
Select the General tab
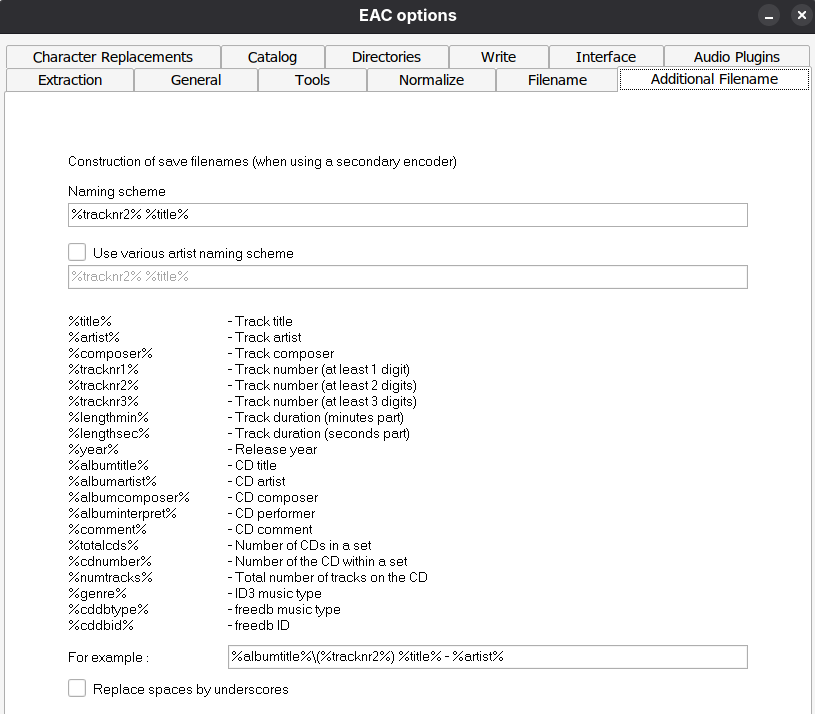pos(196,80)
